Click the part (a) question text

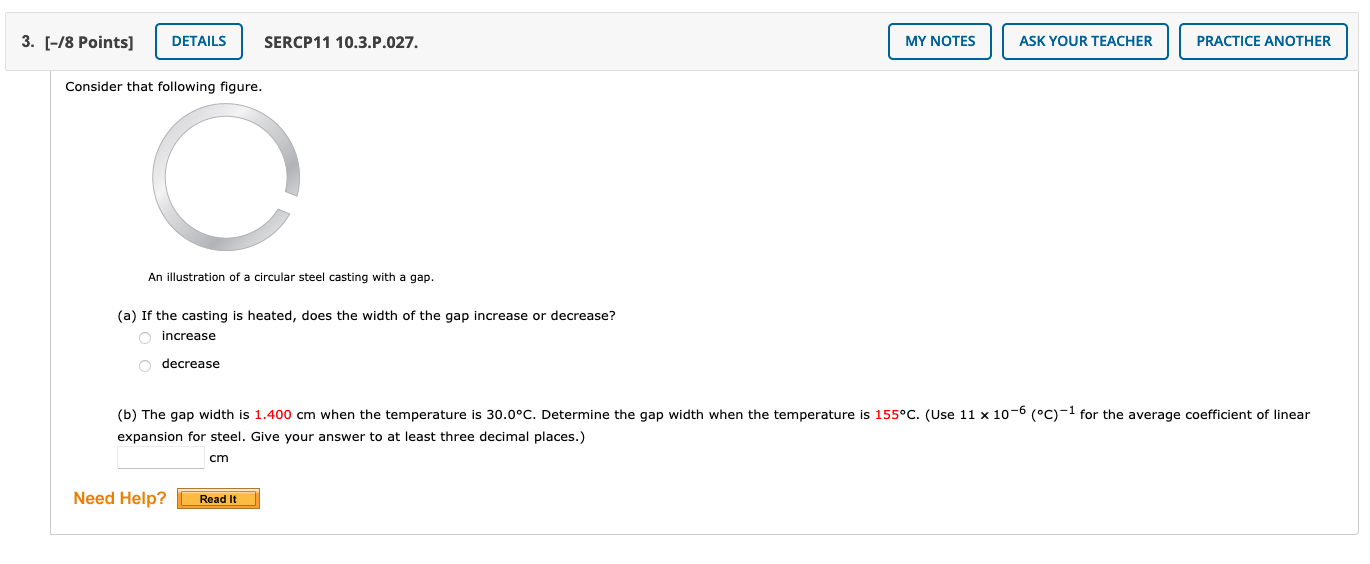(366, 316)
